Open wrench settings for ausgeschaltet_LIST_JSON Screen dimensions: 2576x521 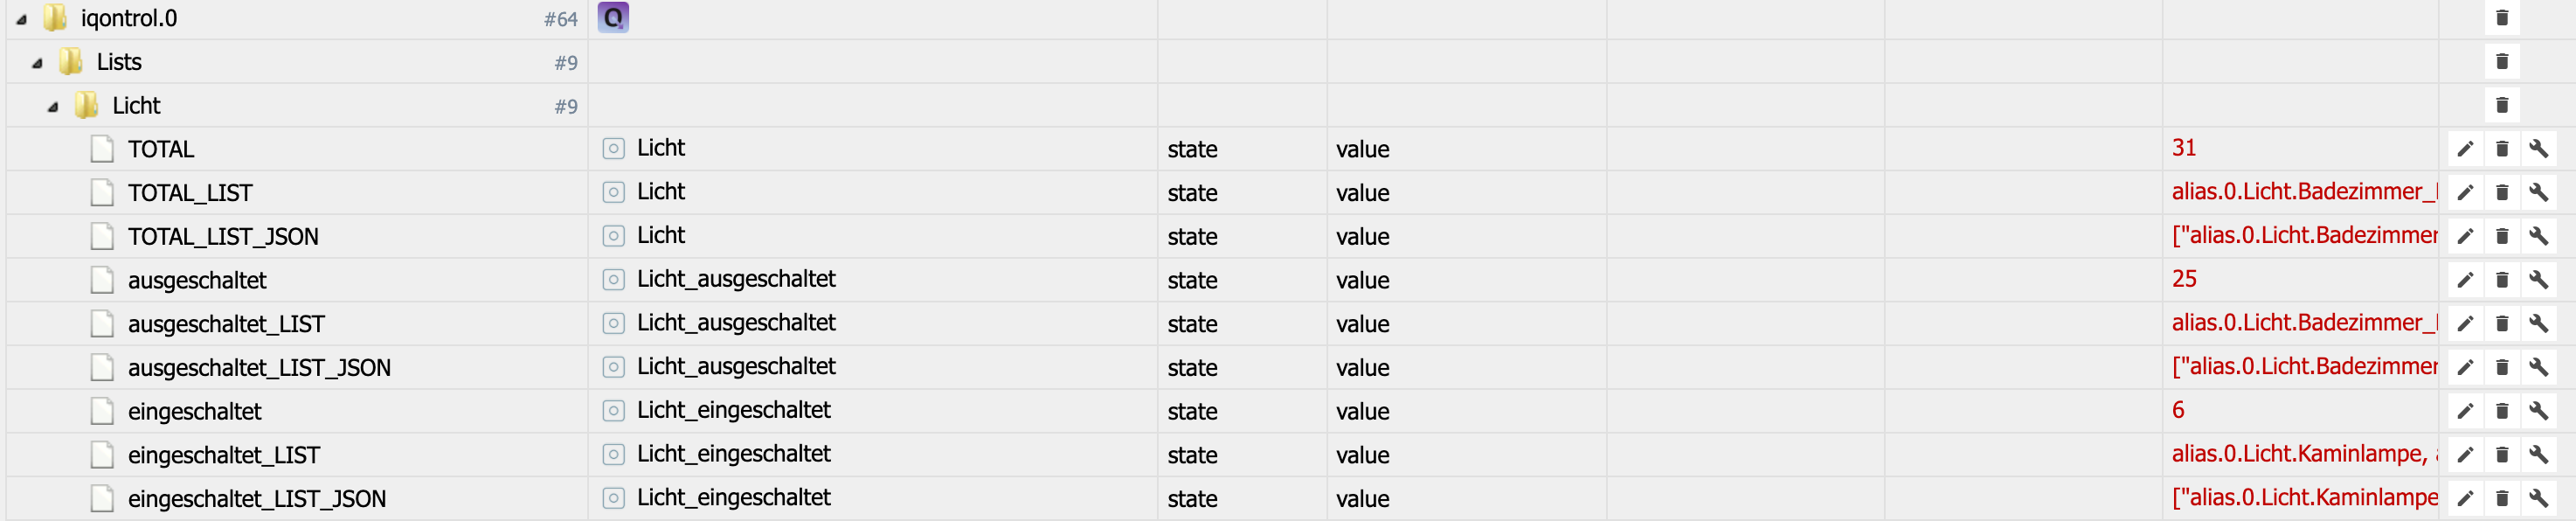pos(2538,367)
